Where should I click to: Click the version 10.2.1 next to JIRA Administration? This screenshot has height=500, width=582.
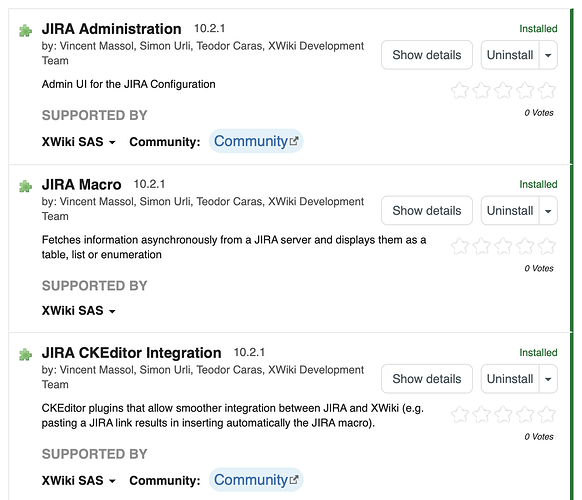(210, 29)
